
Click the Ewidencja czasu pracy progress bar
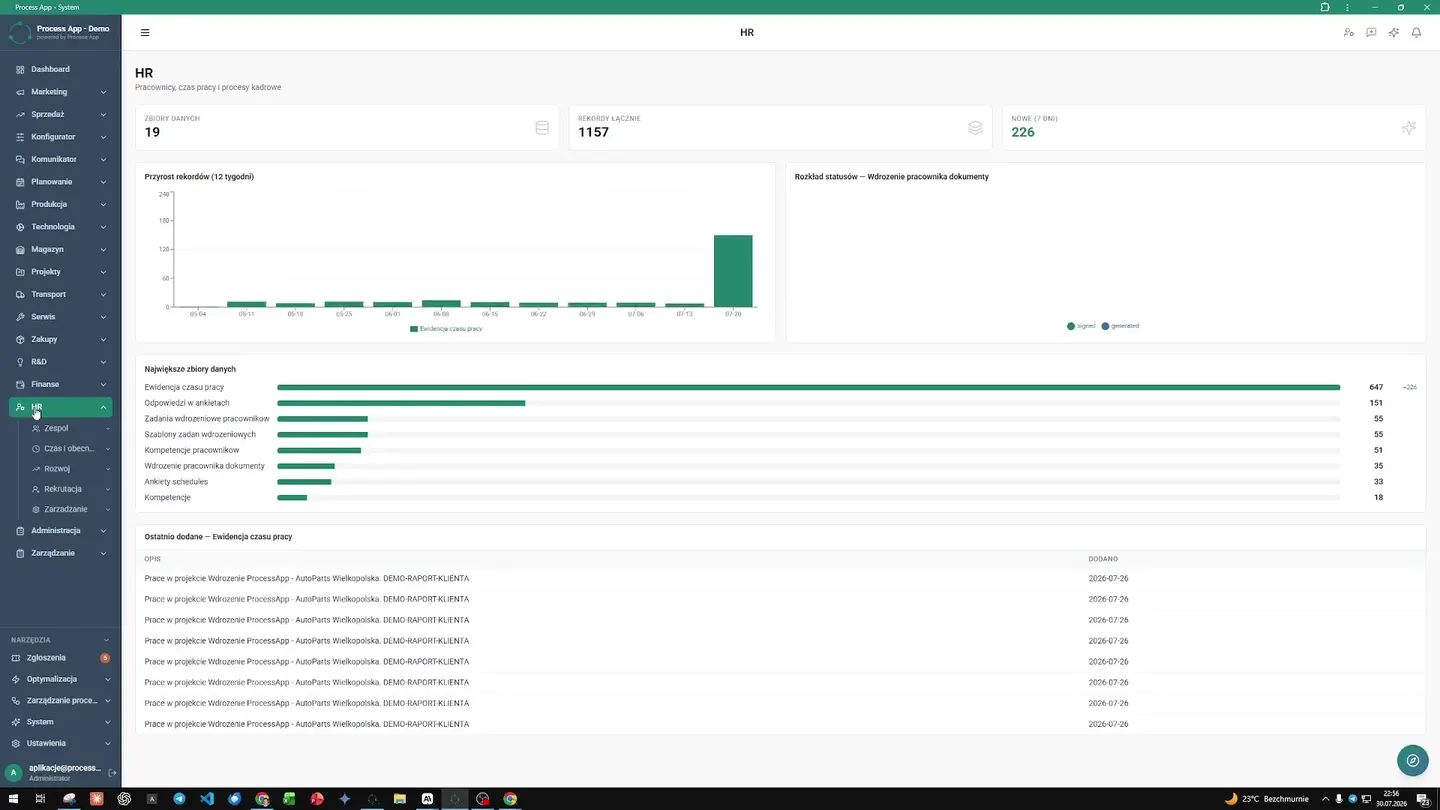808,387
